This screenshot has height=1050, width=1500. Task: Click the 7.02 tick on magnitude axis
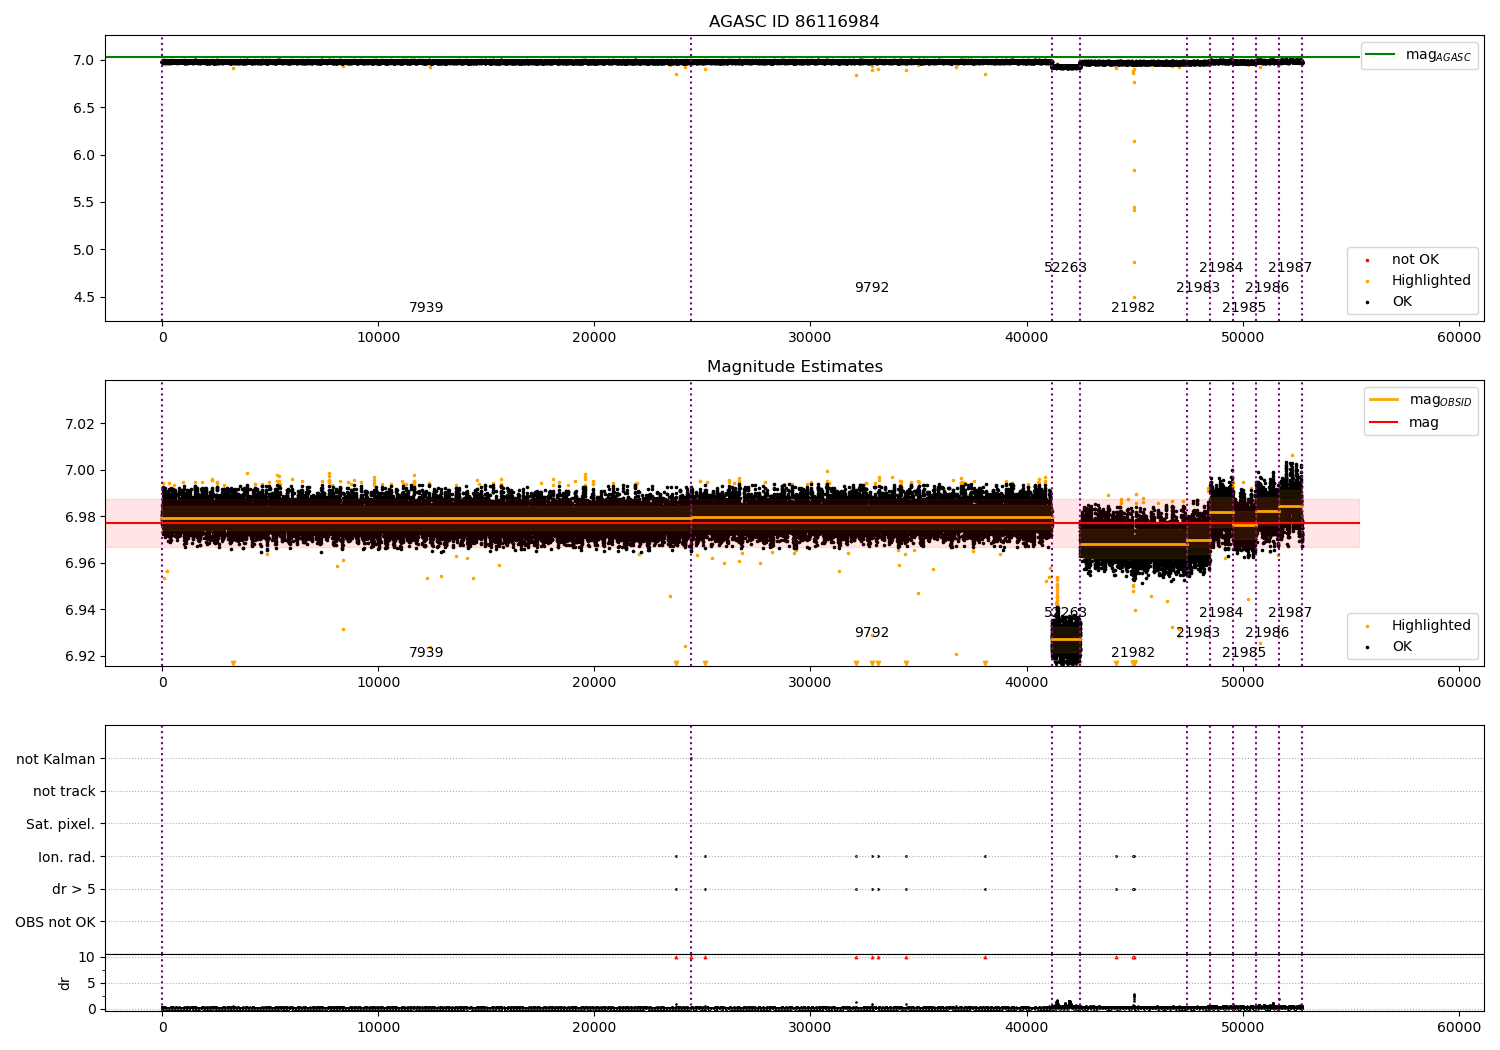(80, 424)
